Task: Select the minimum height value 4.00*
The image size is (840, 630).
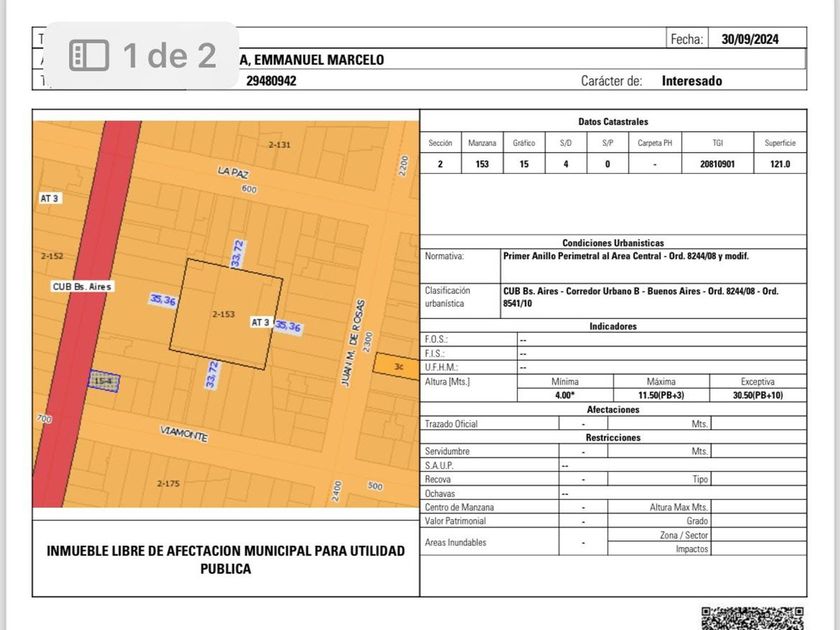Action: point(565,395)
